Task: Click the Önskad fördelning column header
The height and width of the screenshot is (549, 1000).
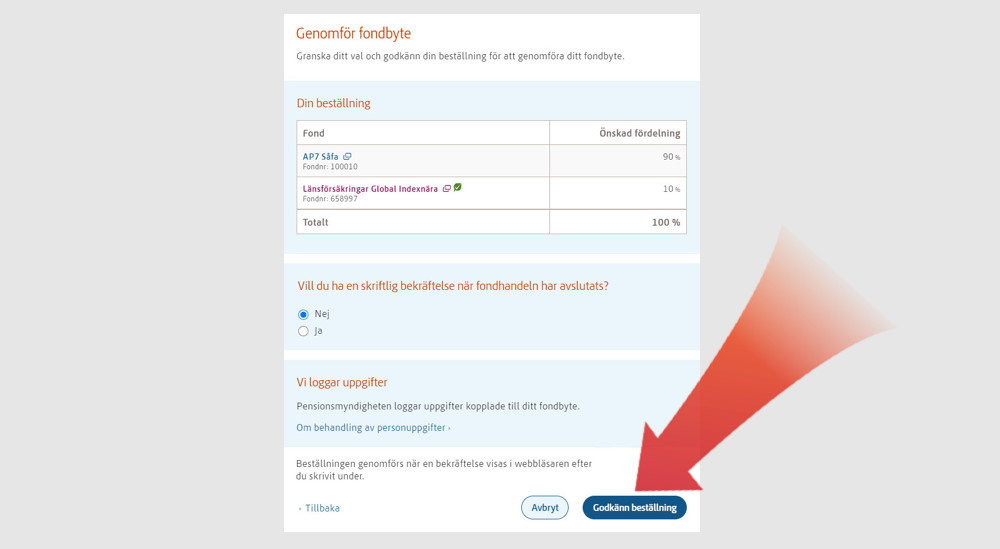Action: tap(642, 133)
